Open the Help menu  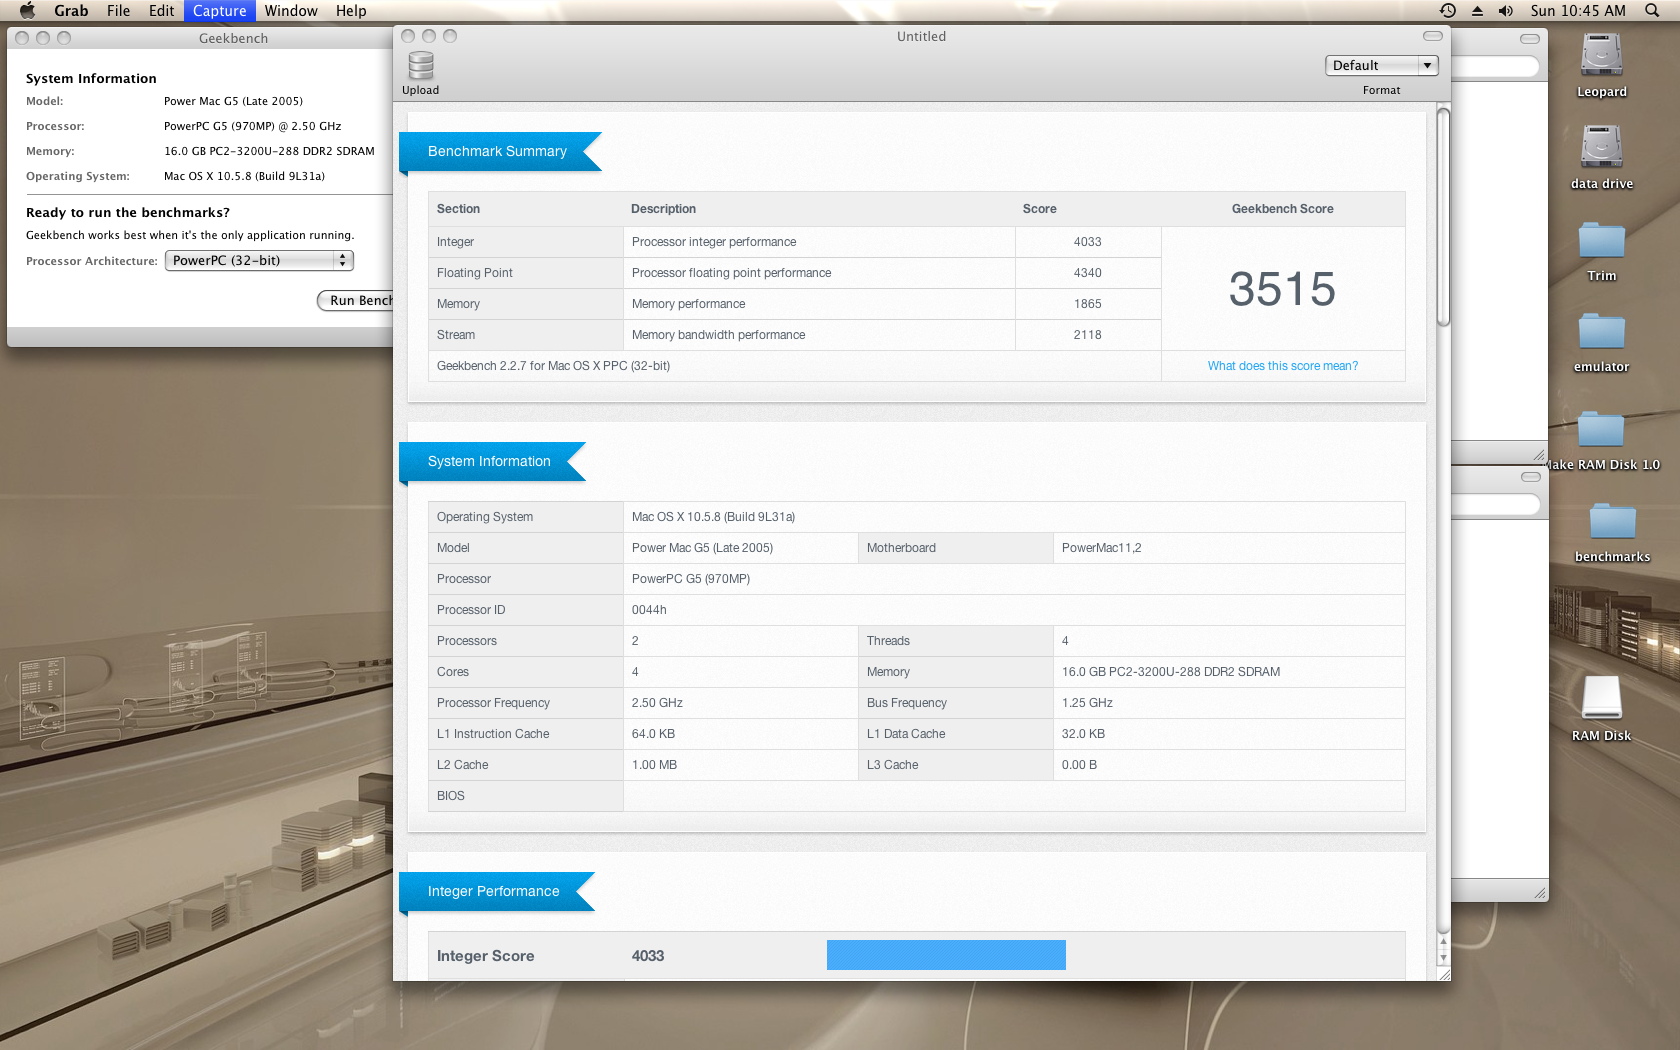(351, 10)
